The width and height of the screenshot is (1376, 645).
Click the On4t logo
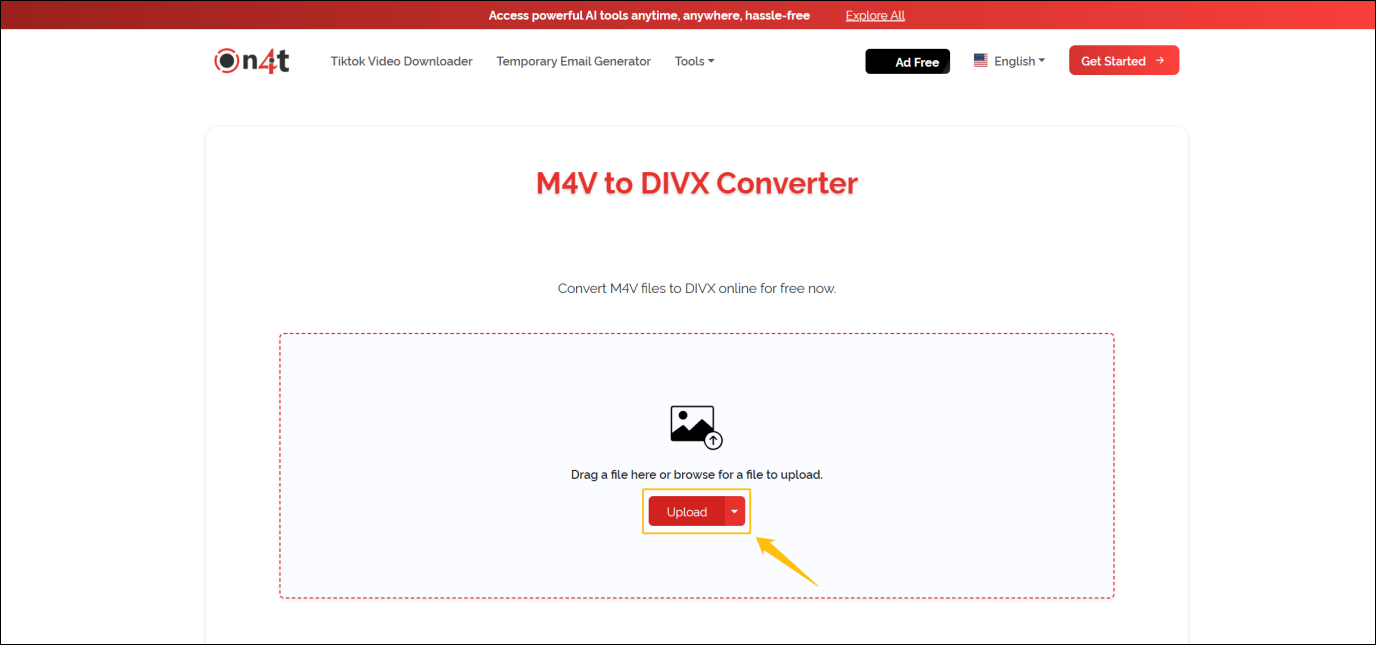pos(250,60)
